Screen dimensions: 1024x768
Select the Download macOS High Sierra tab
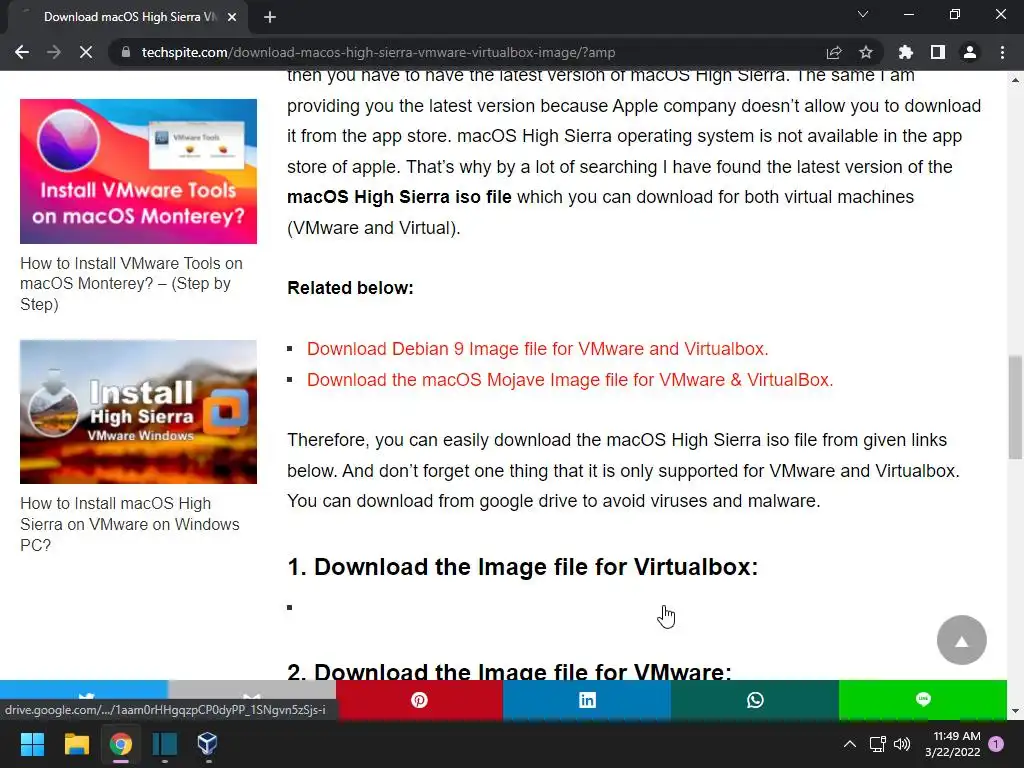click(x=129, y=17)
